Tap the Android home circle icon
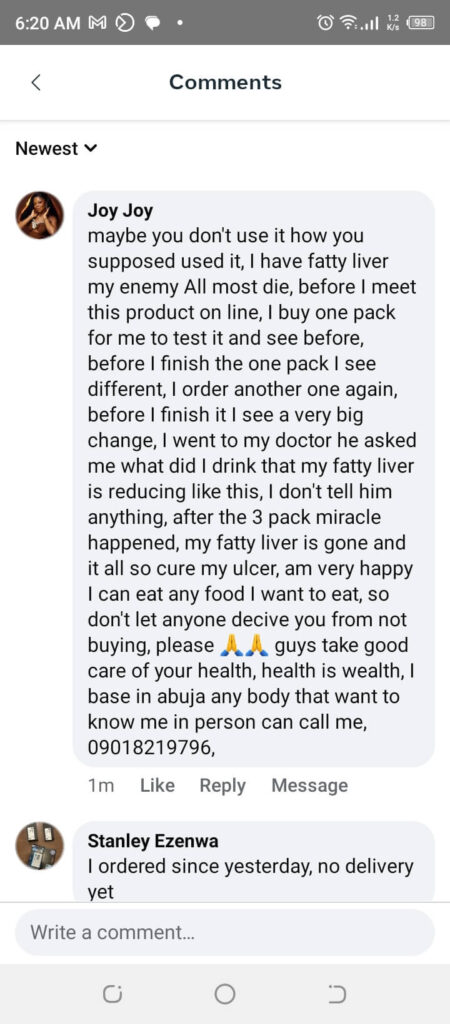Image resolution: width=450 pixels, height=1024 pixels. point(225,994)
